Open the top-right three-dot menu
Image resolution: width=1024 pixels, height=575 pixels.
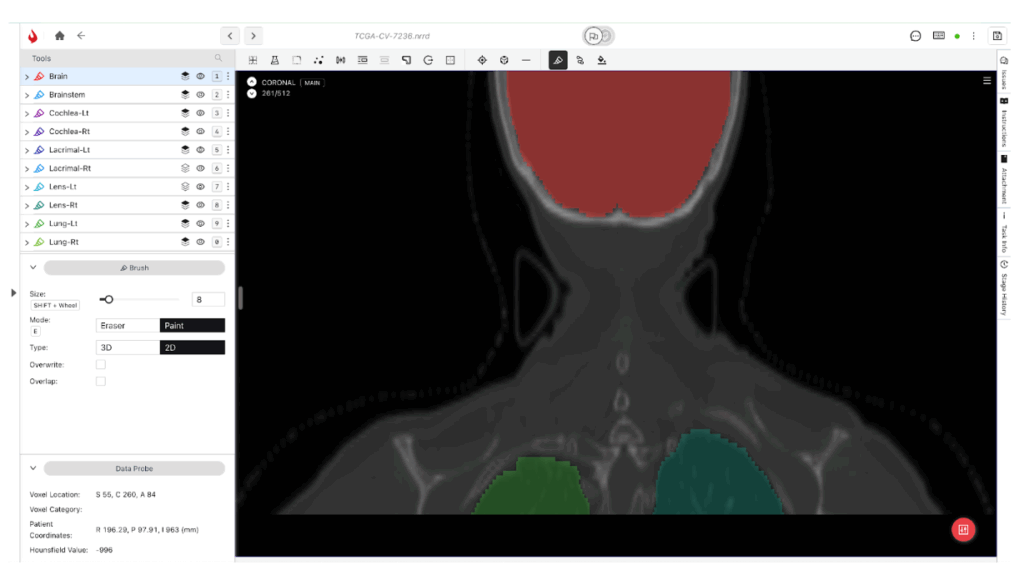(974, 36)
